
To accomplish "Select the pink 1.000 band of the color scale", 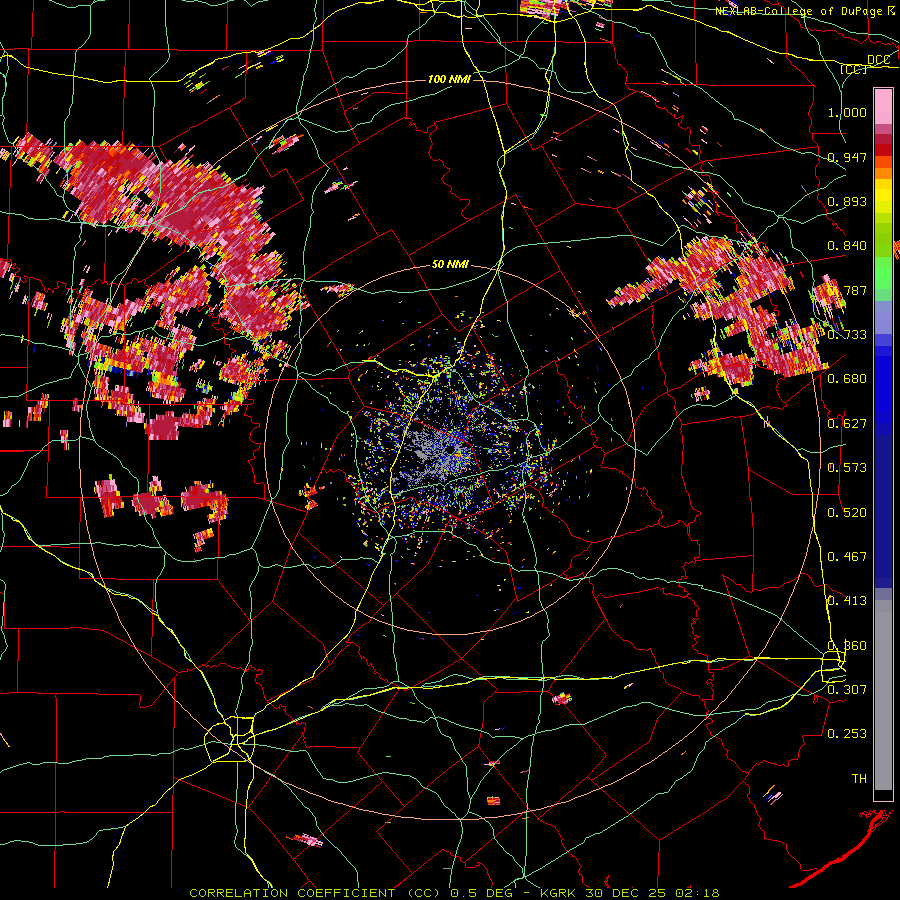I will pos(883,107).
